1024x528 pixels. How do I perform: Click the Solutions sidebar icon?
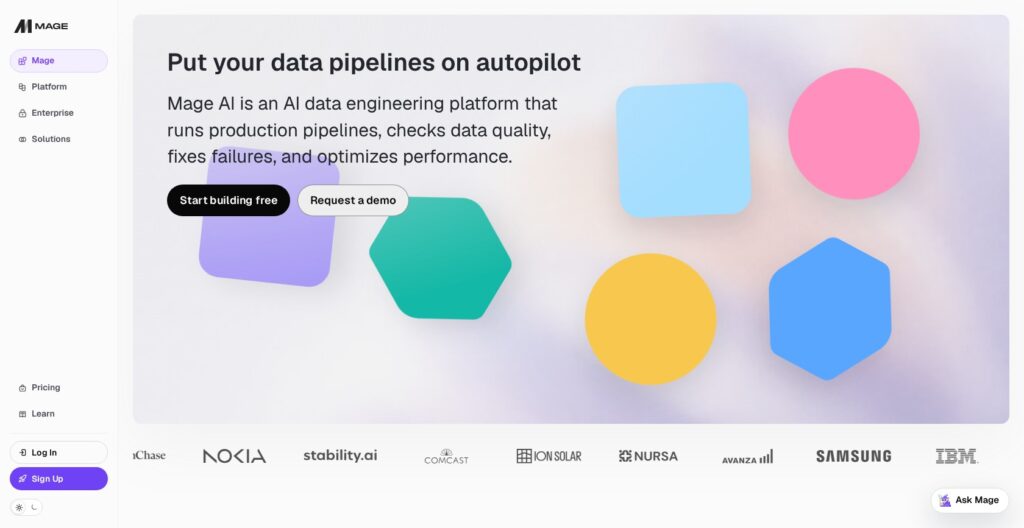click(x=22, y=139)
